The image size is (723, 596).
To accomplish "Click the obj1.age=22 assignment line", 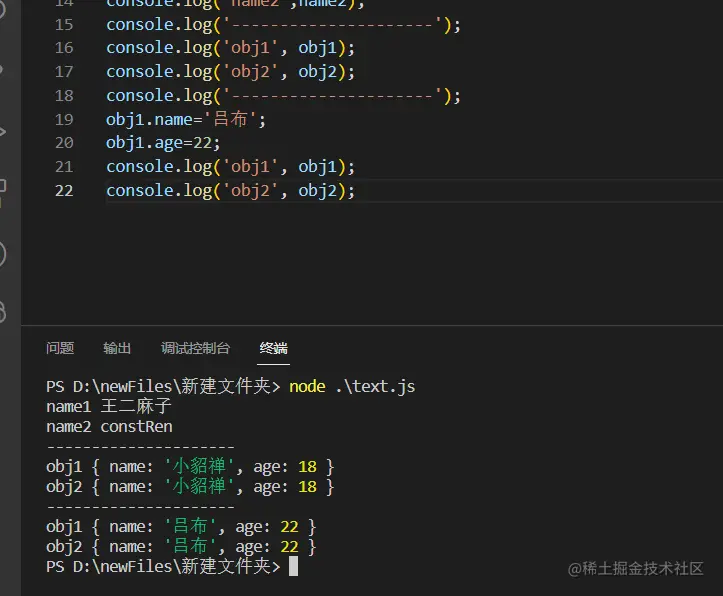I will point(163,143).
